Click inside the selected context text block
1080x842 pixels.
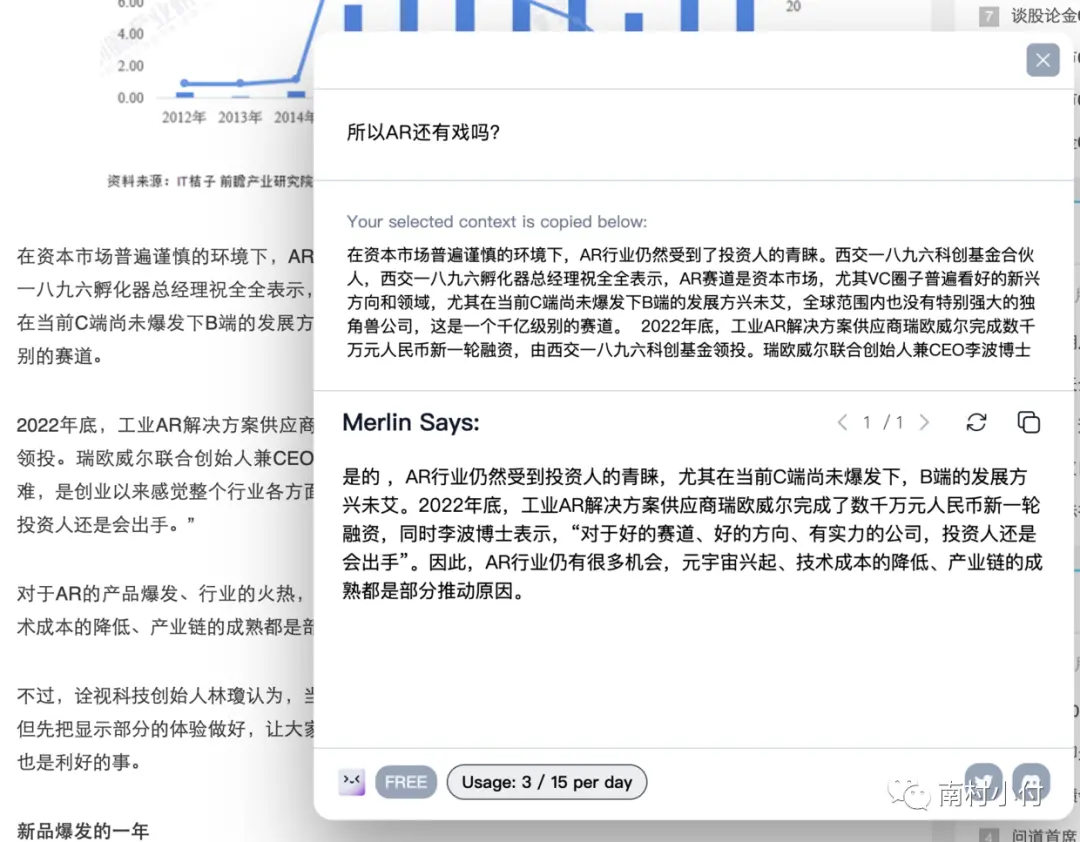695,301
